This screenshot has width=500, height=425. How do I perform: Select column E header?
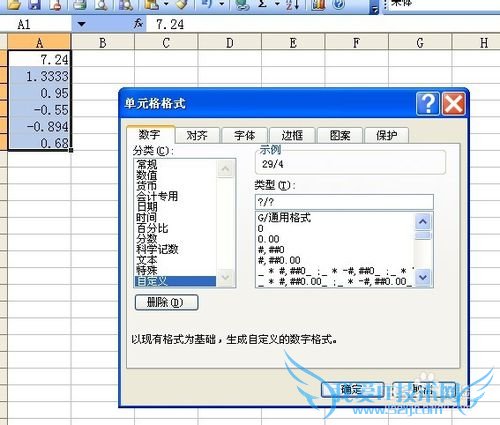293,43
